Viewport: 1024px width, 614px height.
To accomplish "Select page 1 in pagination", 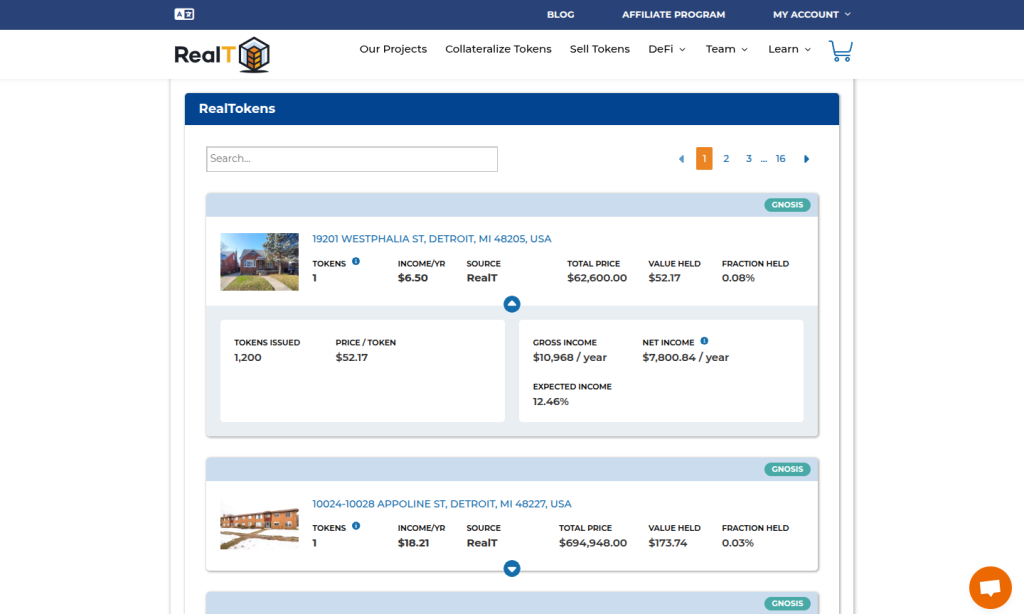I will coord(704,159).
